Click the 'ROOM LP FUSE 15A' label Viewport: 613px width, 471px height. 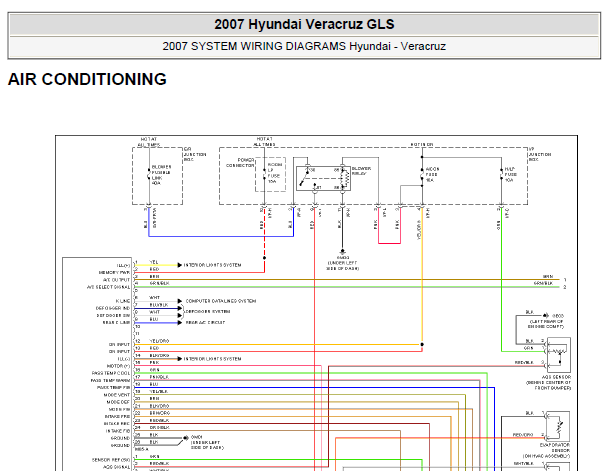[274, 173]
